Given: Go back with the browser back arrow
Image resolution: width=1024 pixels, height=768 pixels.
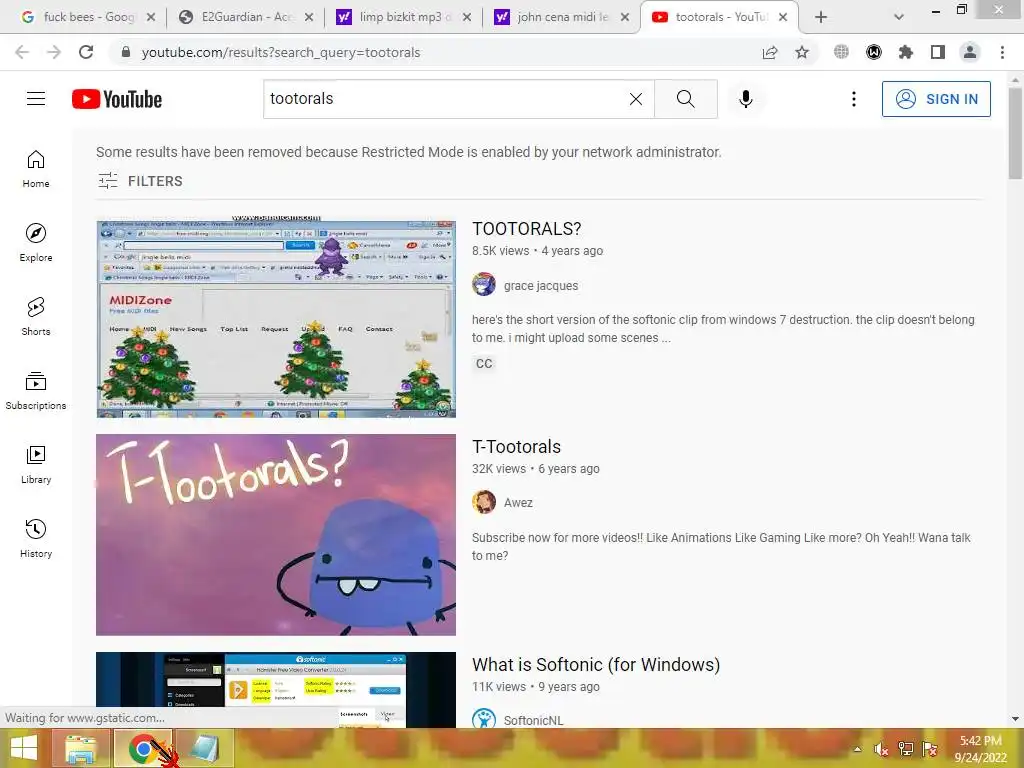Looking at the screenshot, I should coord(22,52).
